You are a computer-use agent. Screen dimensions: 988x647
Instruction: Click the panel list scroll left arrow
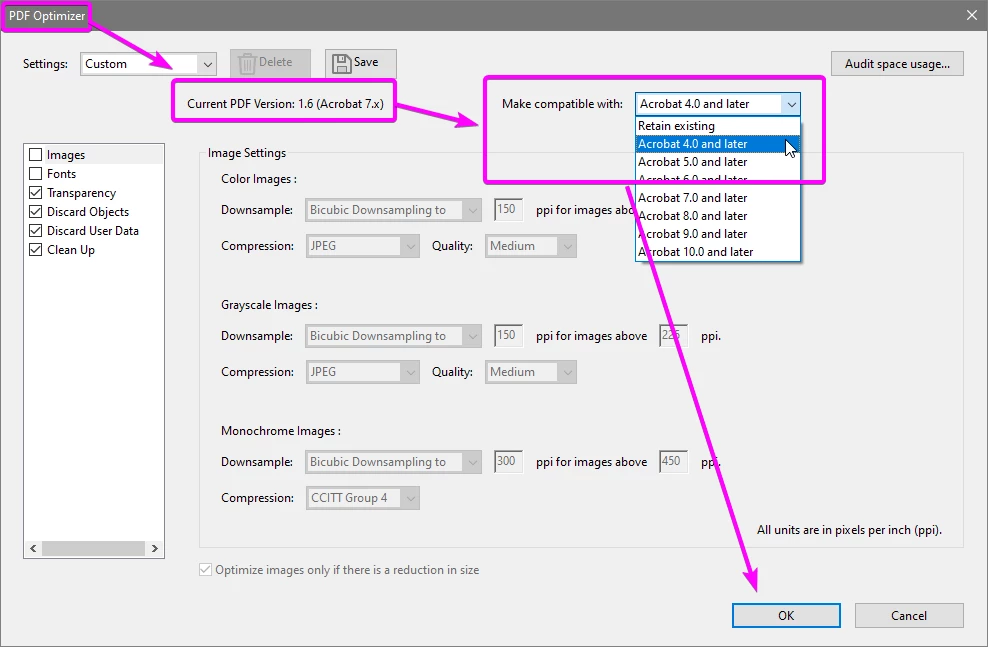click(x=33, y=549)
